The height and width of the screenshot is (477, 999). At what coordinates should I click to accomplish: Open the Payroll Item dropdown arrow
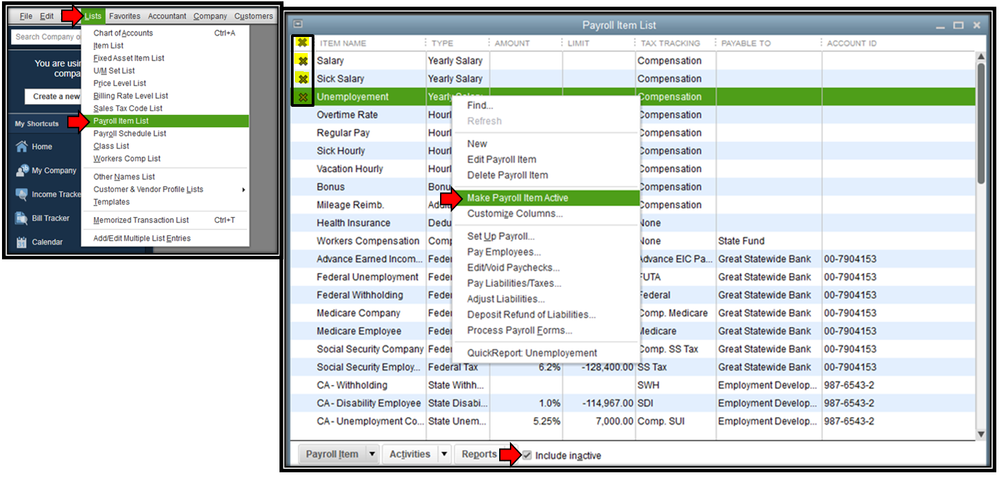click(x=372, y=454)
